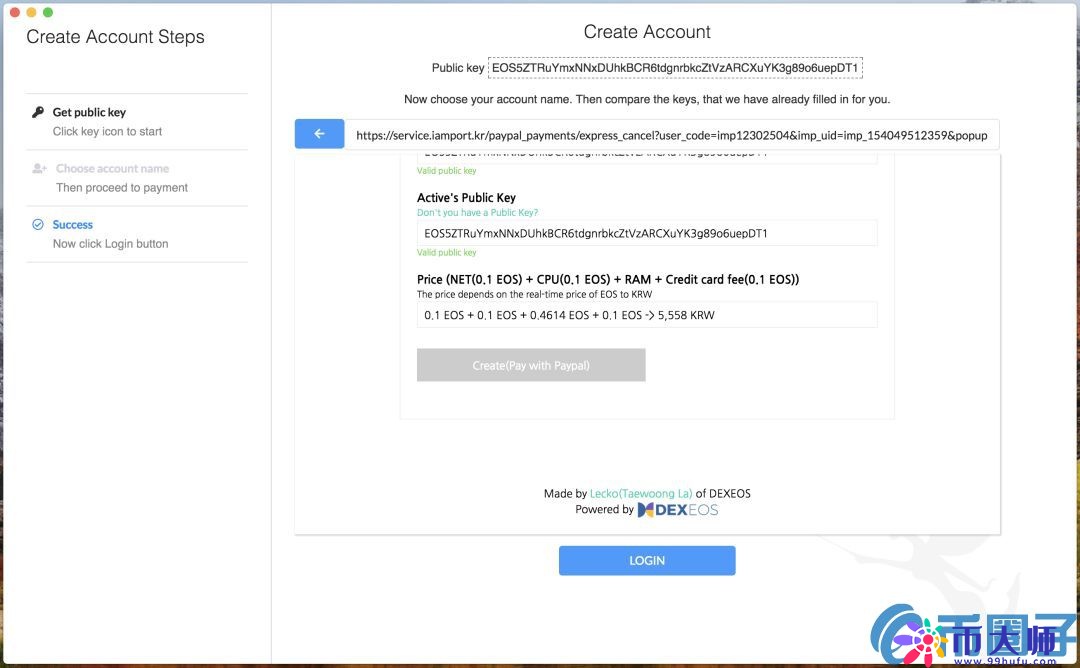The image size is (1080, 668).
Task: Click the checkmark circle icon beside Success
Action: pyautogui.click(x=38, y=225)
